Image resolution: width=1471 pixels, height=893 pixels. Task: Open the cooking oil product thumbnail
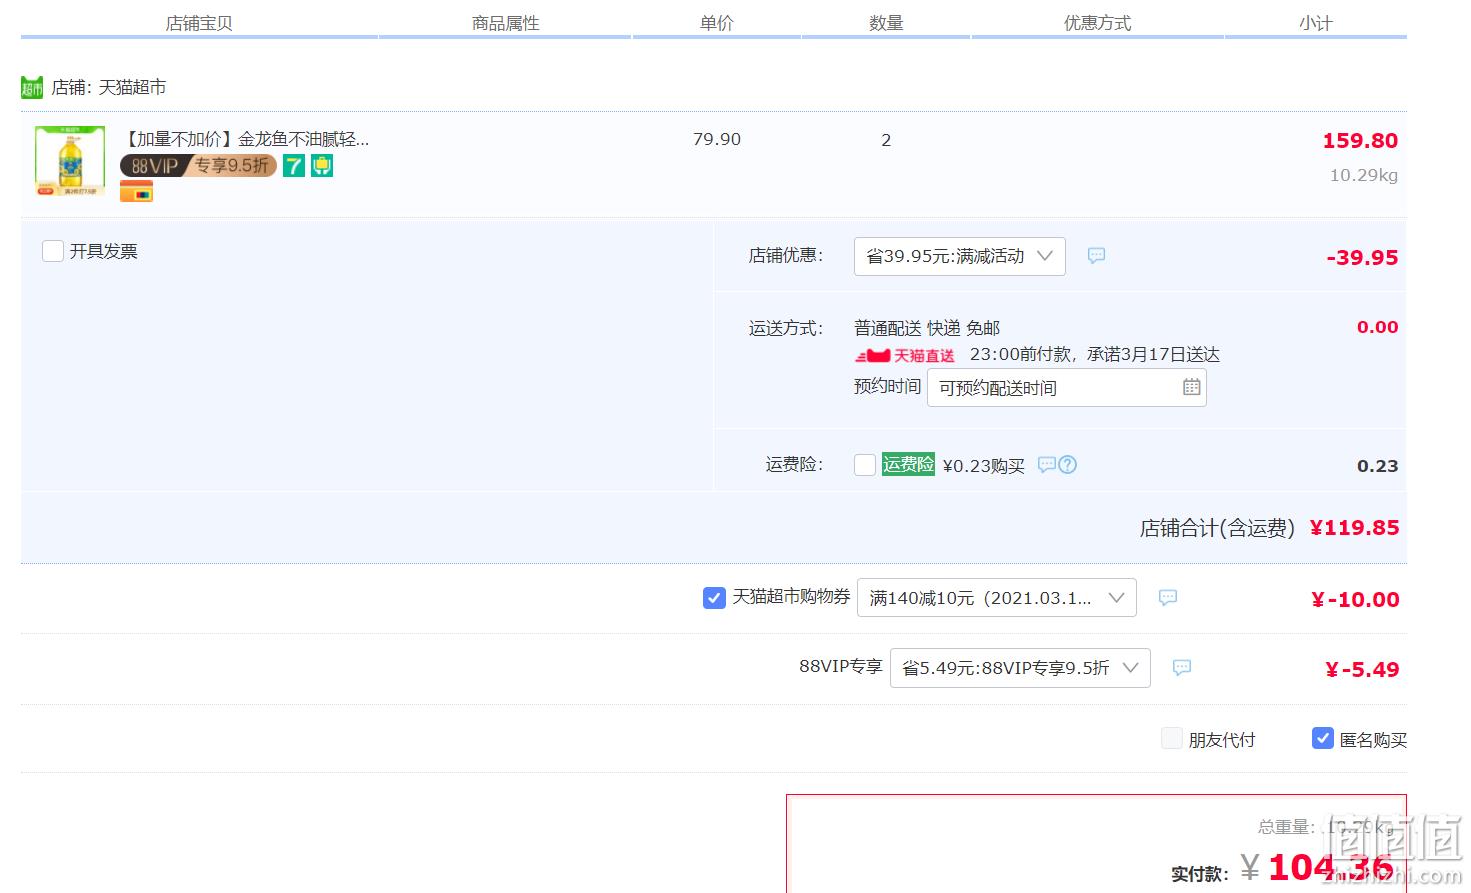69,160
